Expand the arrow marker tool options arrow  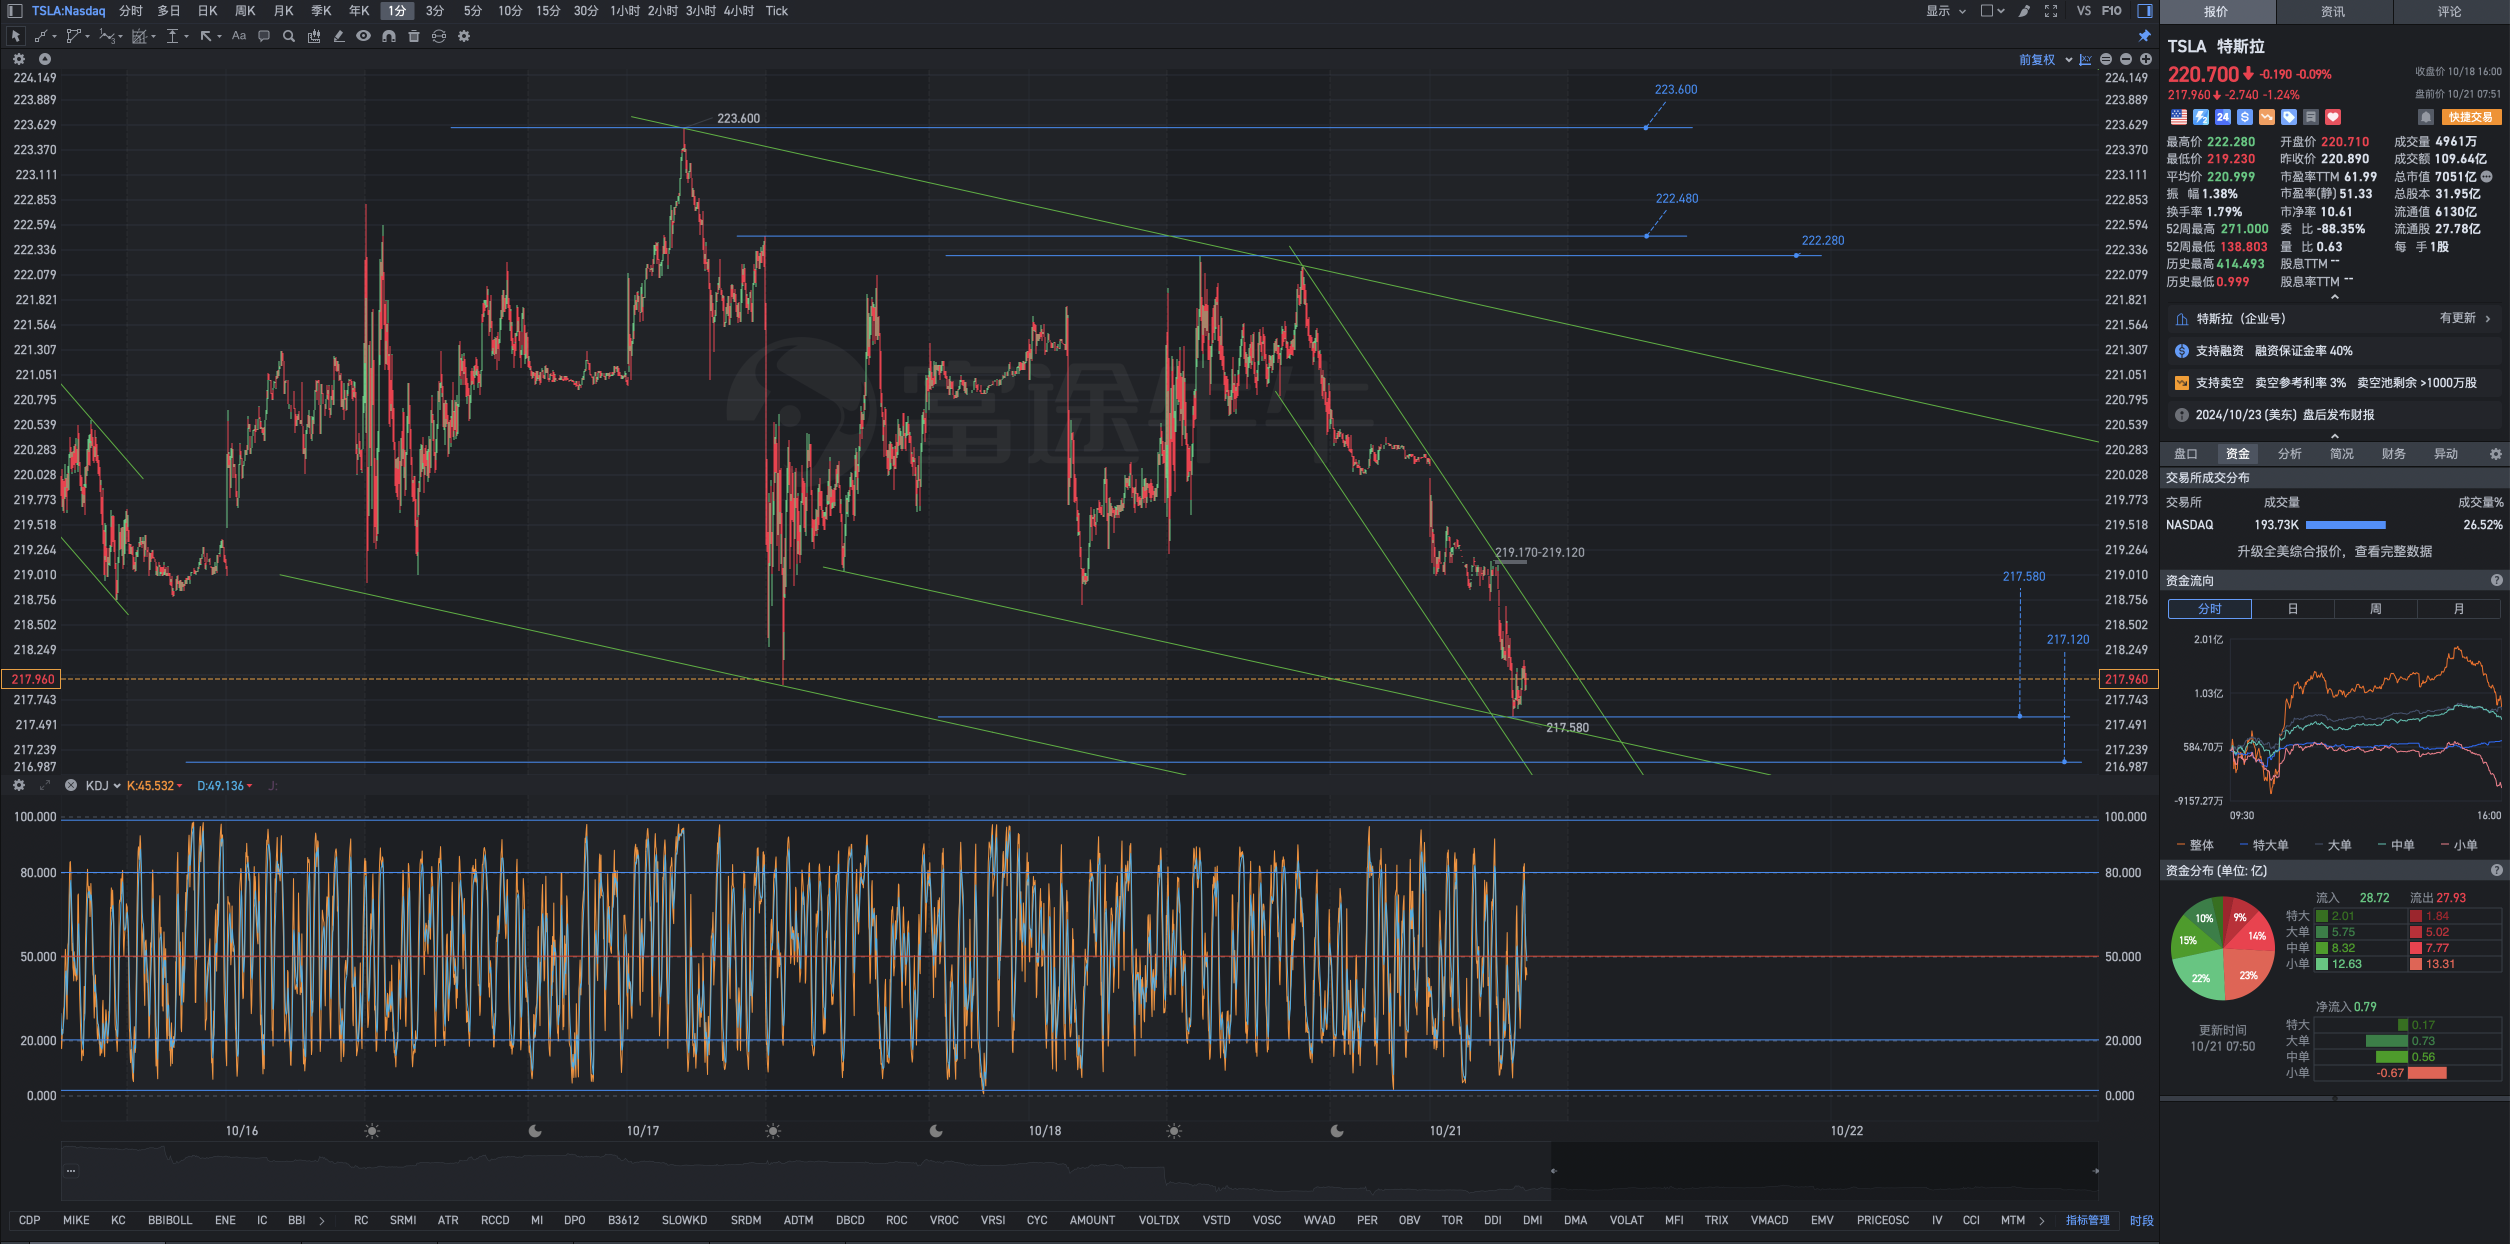pos(219,37)
